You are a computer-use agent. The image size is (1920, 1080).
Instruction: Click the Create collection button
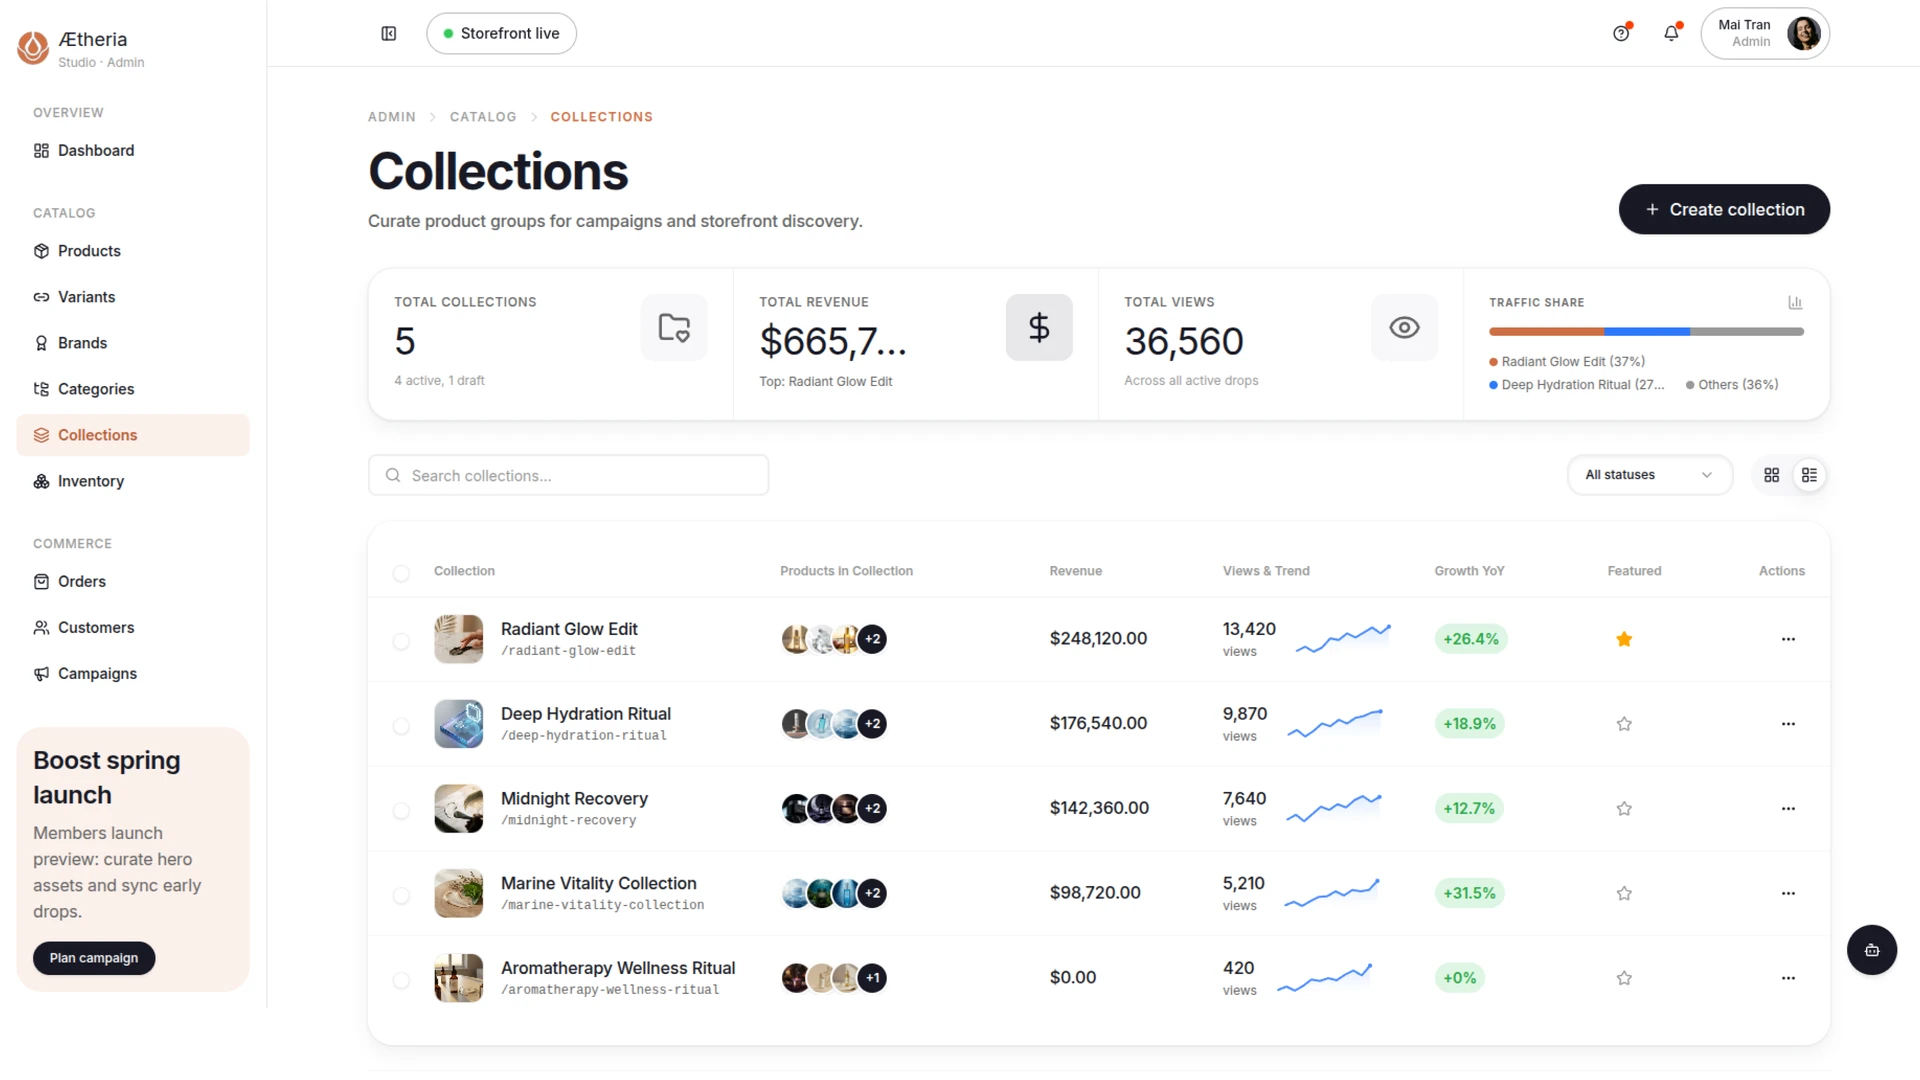[x=1724, y=209]
